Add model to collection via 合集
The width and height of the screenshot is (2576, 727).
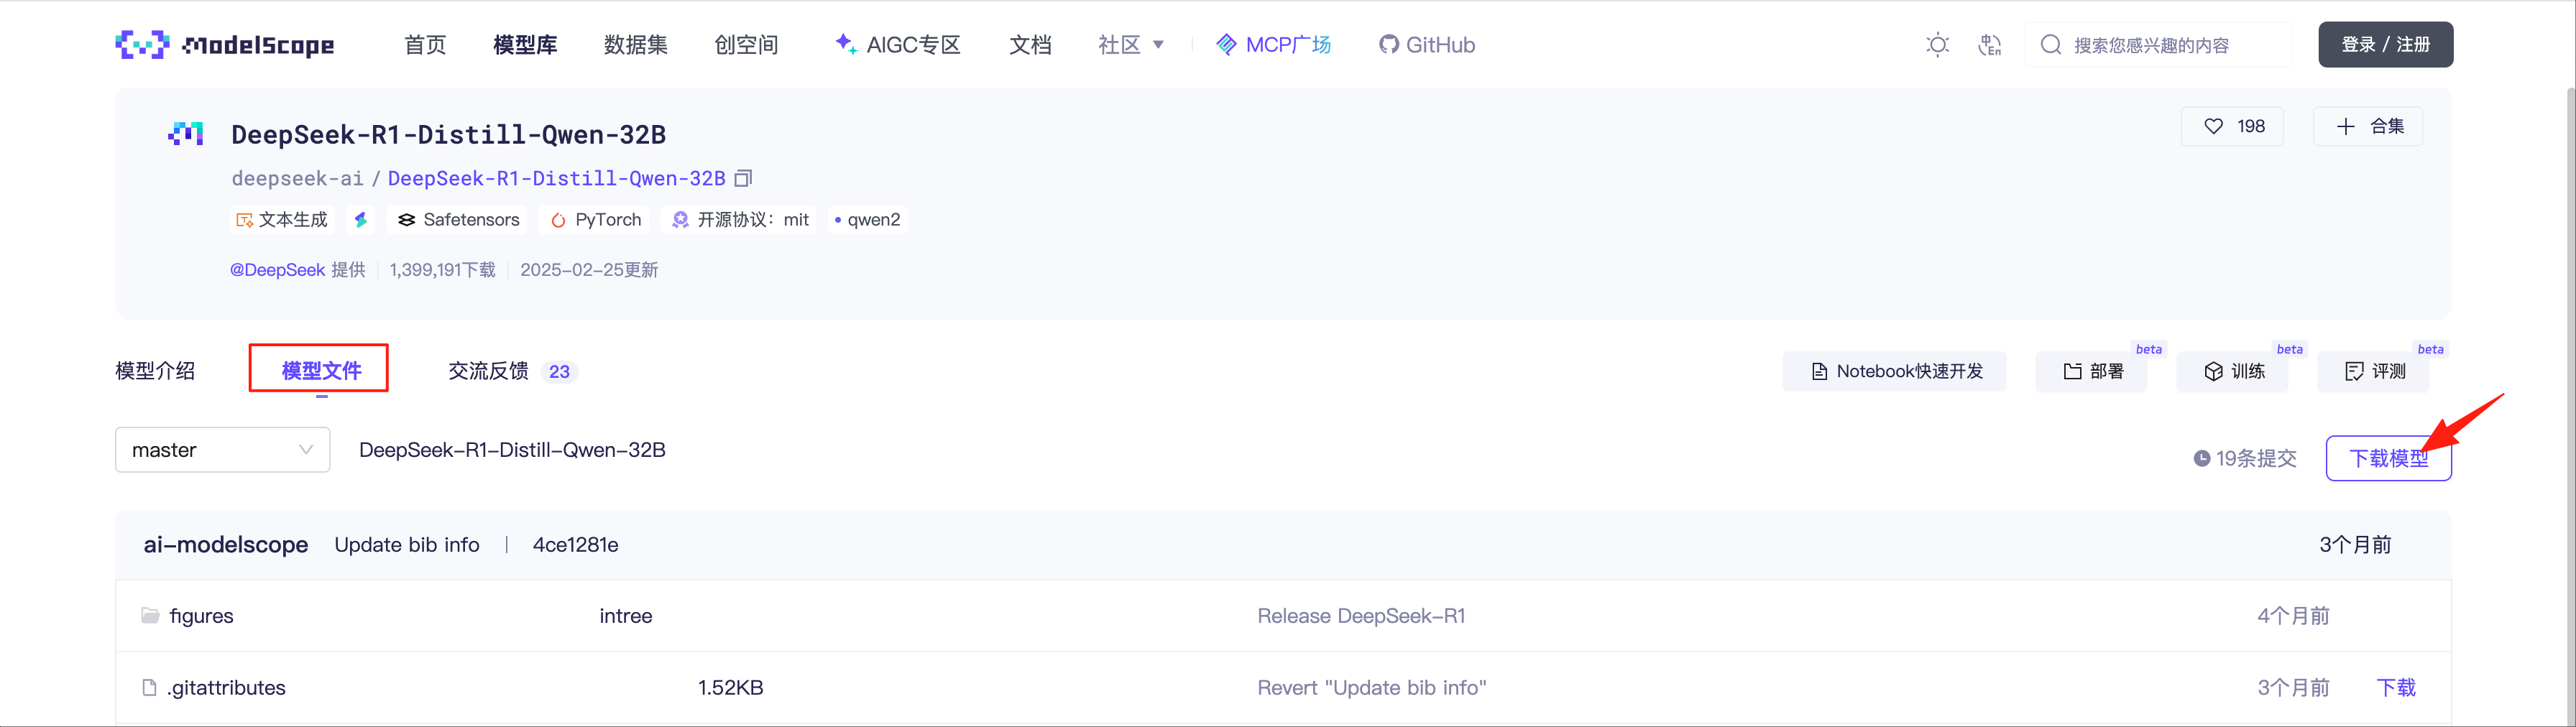[2368, 126]
